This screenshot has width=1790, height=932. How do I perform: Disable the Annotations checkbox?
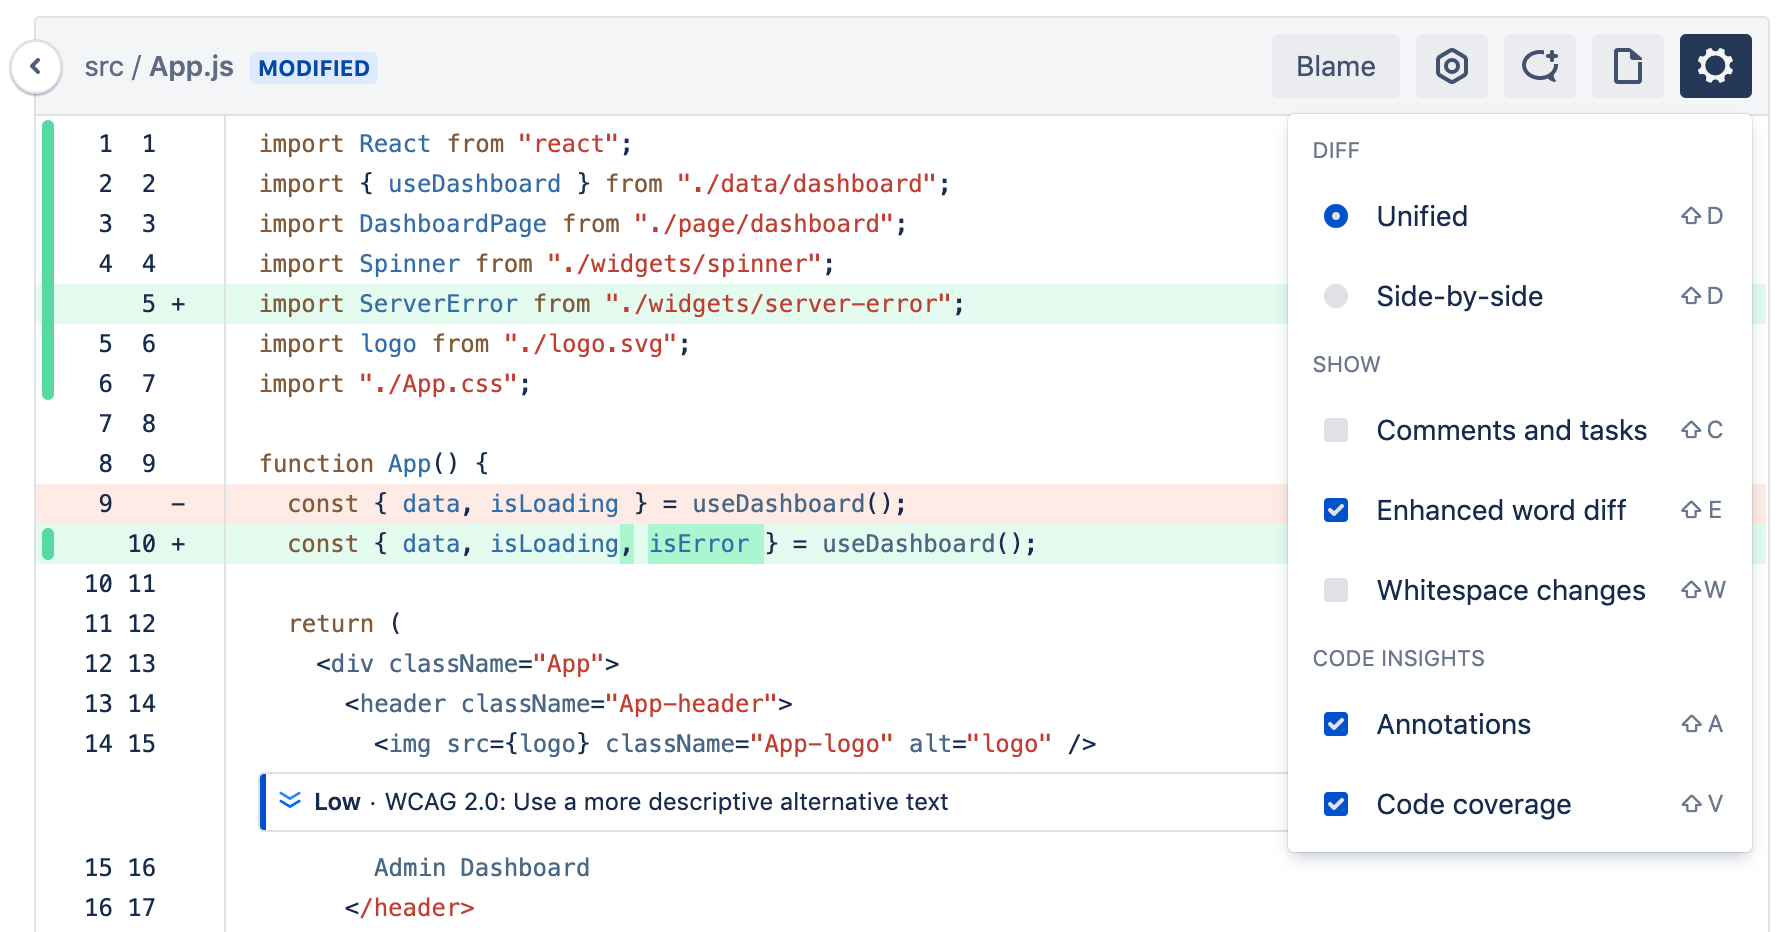pos(1336,724)
